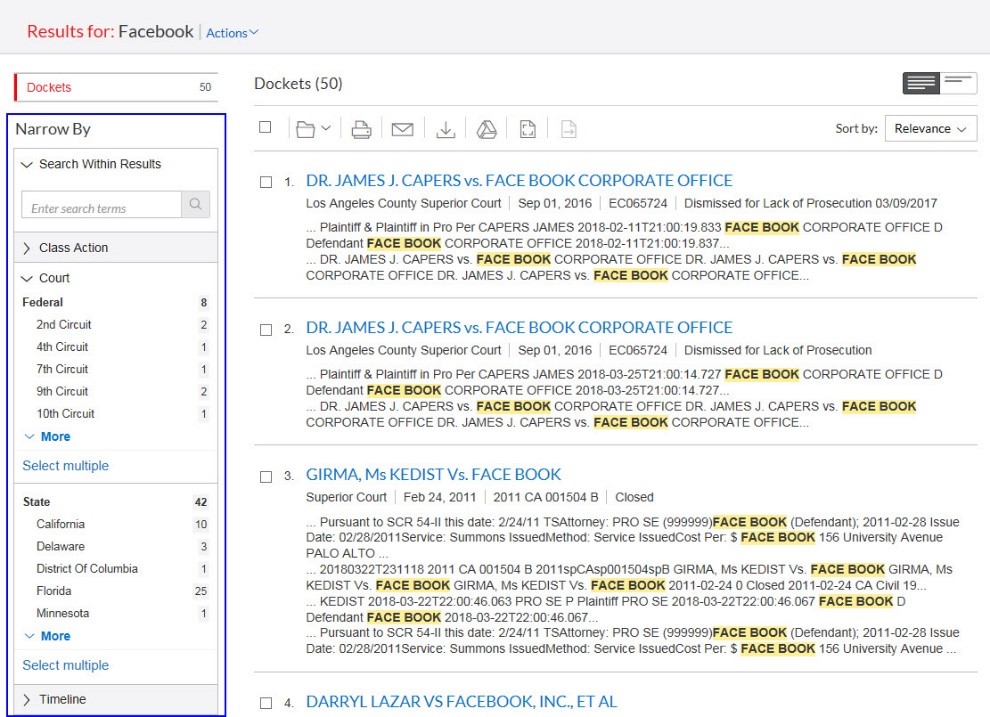Viewport: 990px width, 717px height.
Task: Check the box for result 2
Action: [266, 329]
